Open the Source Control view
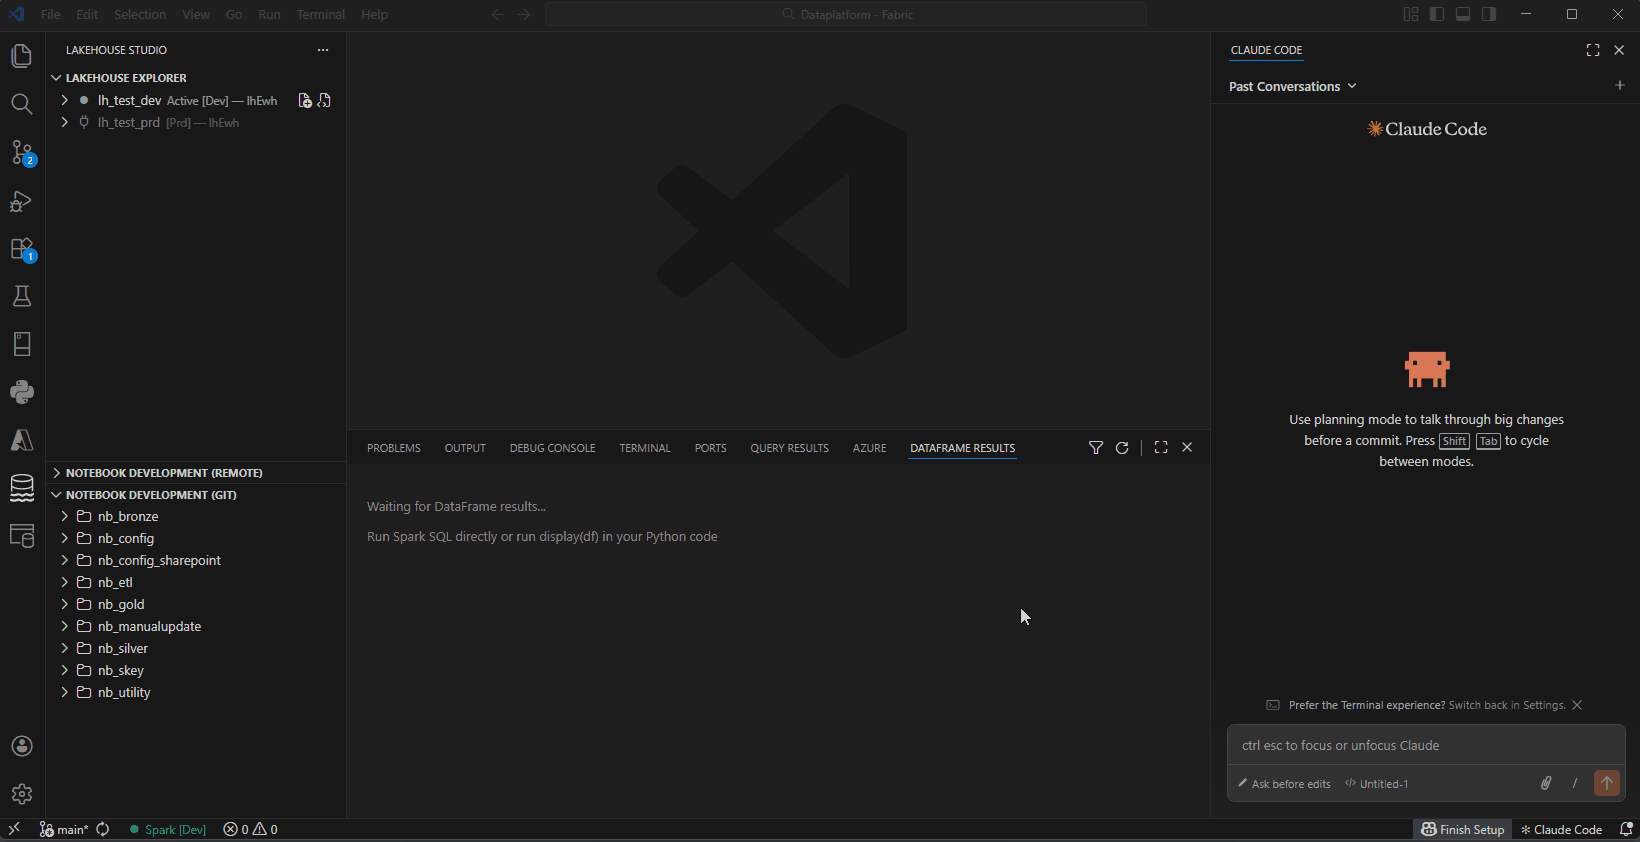Viewport: 1640px width, 842px height. point(22,153)
